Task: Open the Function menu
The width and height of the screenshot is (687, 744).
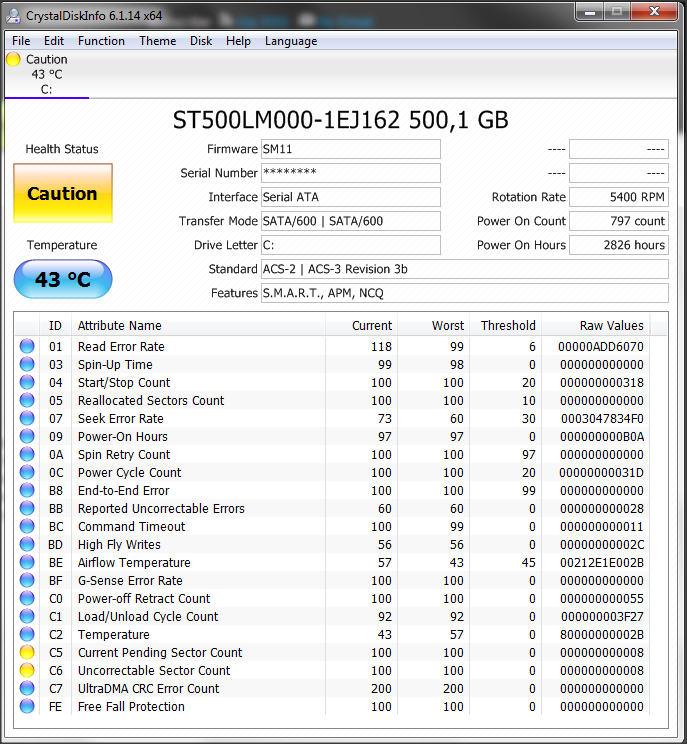Action: point(101,41)
